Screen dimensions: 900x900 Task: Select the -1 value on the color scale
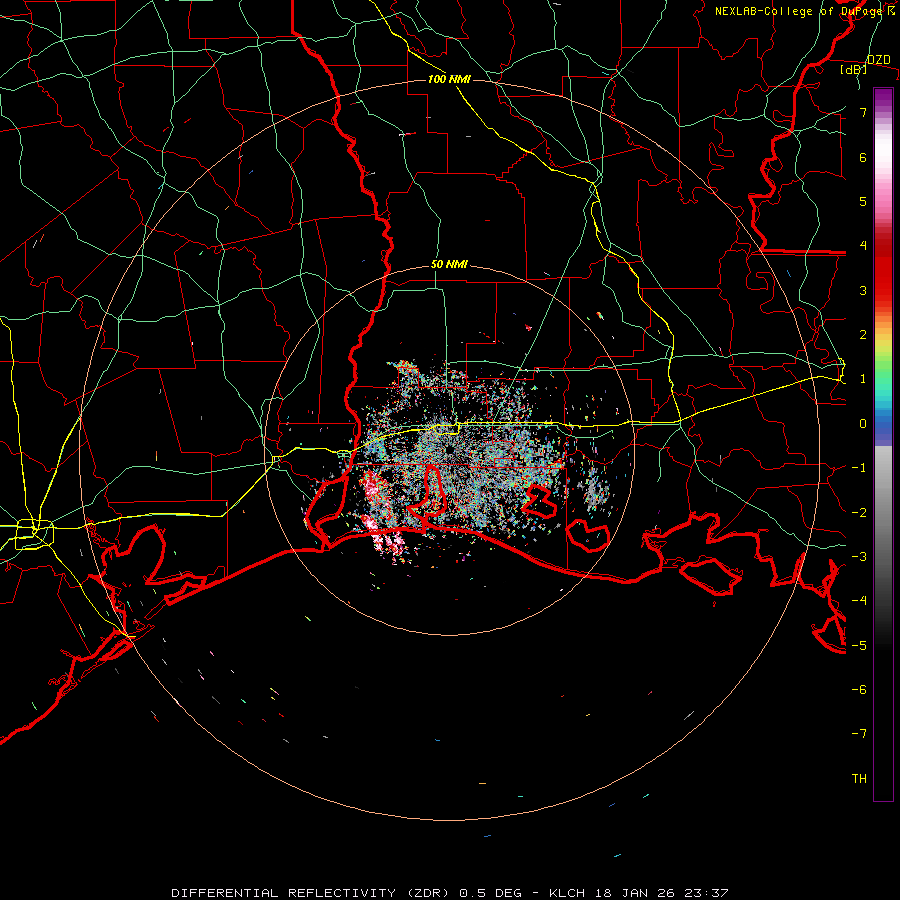coord(859,468)
